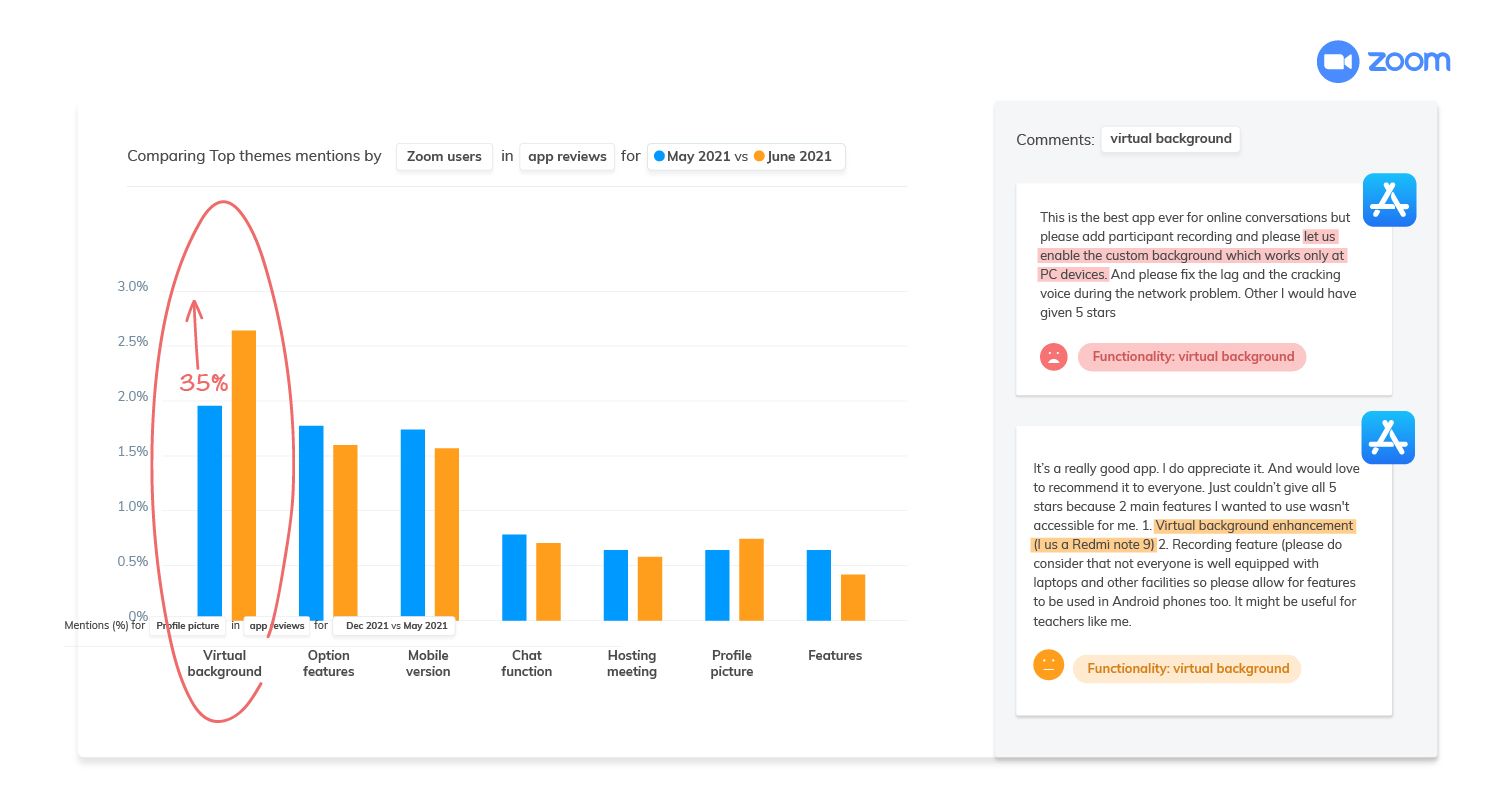Click the red sad face sentiment icon
This screenshot has width=1500, height=812.
click(x=1054, y=357)
